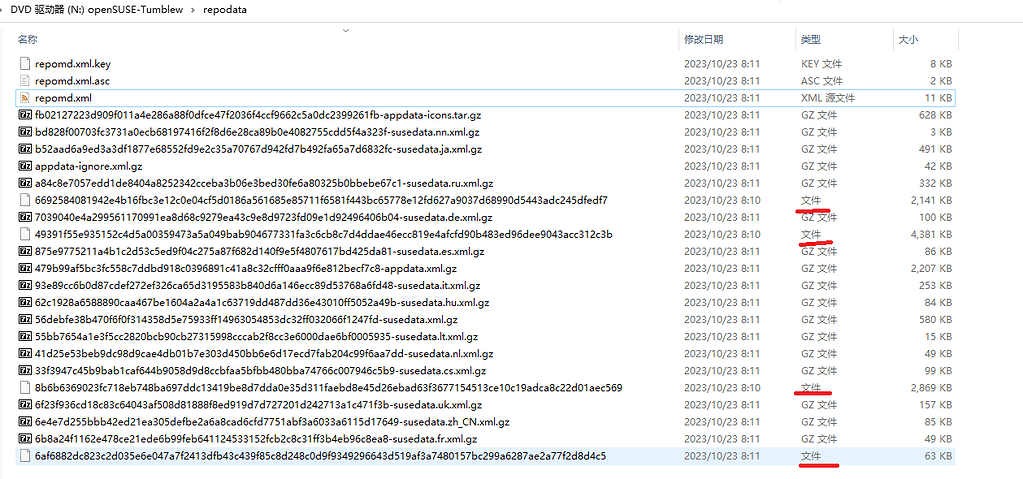Click the susedata.zh_CN.xml.gz archive icon

[25, 422]
